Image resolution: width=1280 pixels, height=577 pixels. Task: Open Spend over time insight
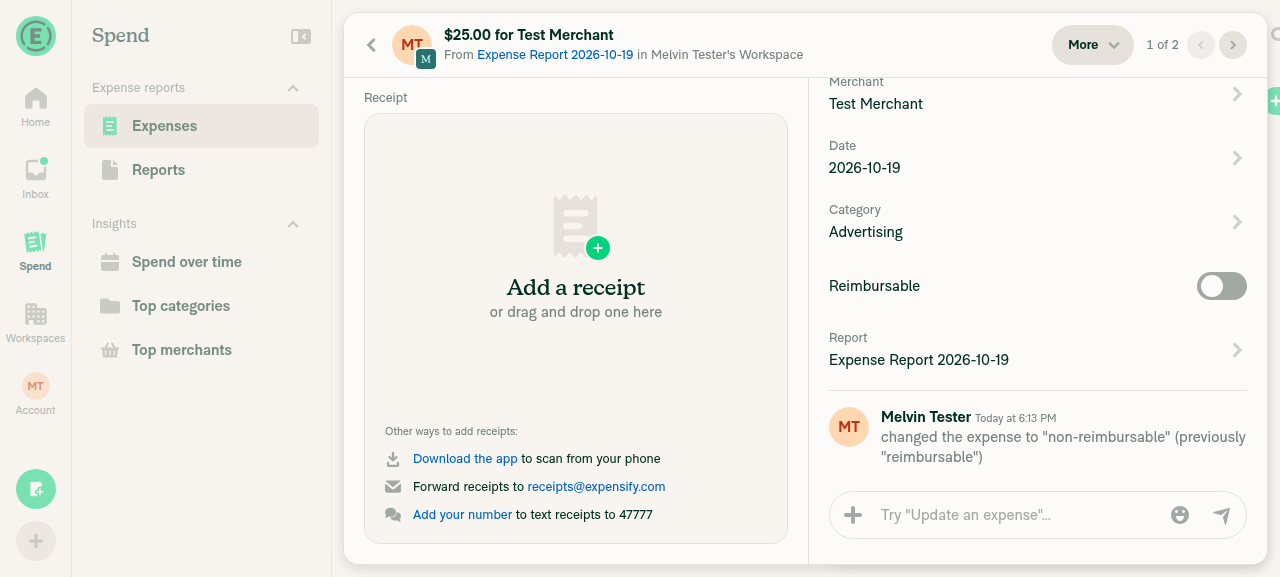tap(201, 262)
